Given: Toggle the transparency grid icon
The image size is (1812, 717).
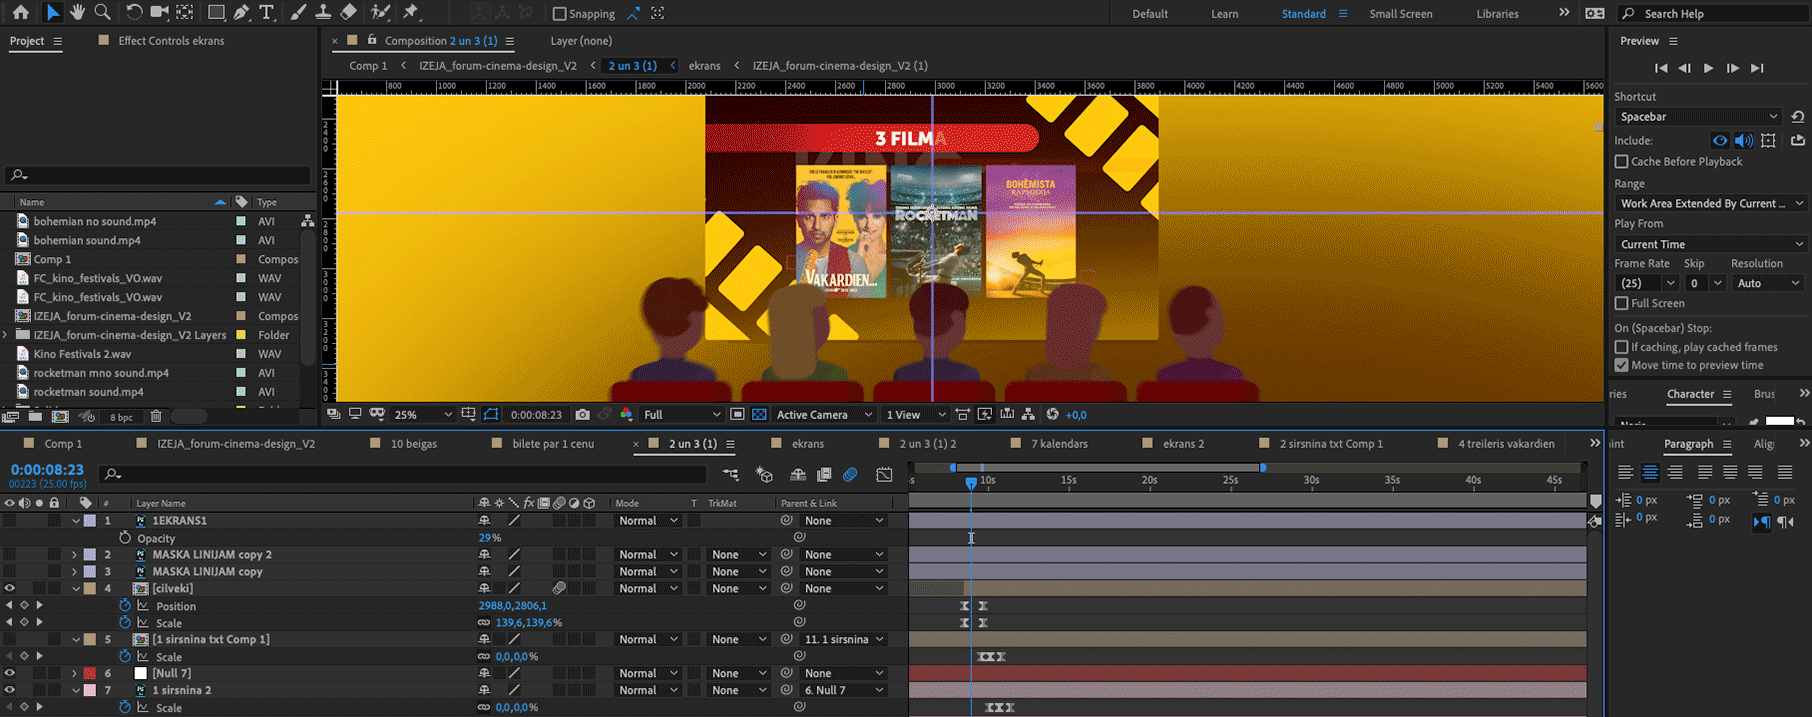Looking at the screenshot, I should 759,414.
